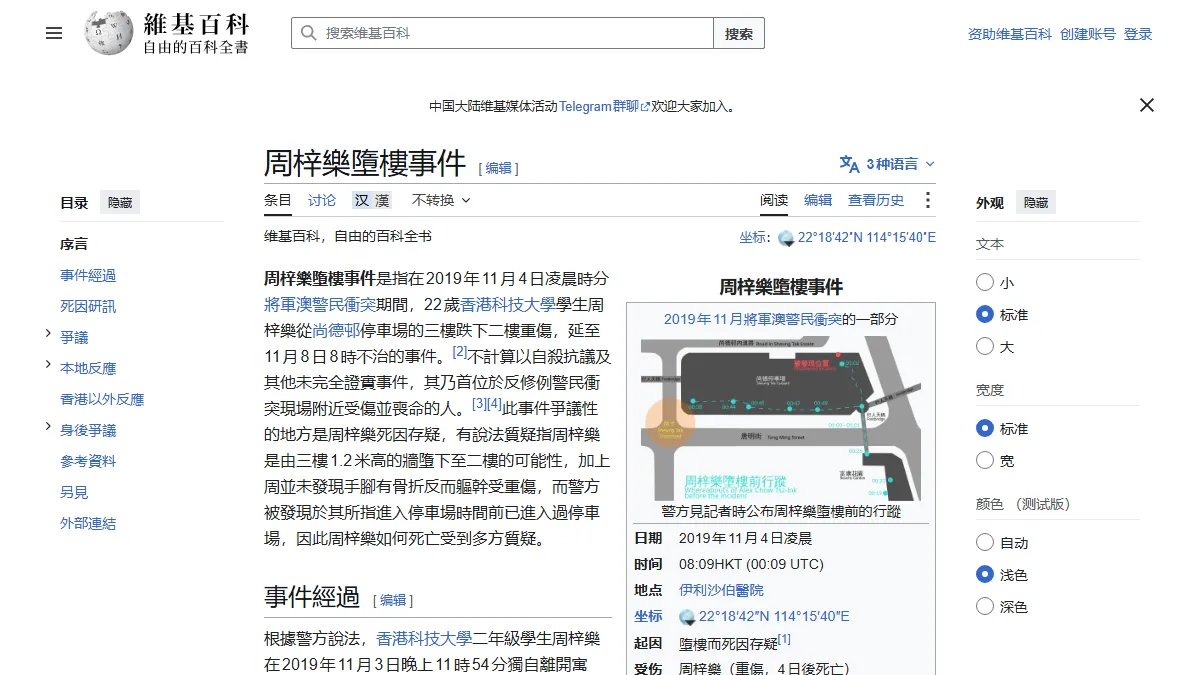
Task: Jump to 死因研訊 in contents
Action: (x=88, y=306)
